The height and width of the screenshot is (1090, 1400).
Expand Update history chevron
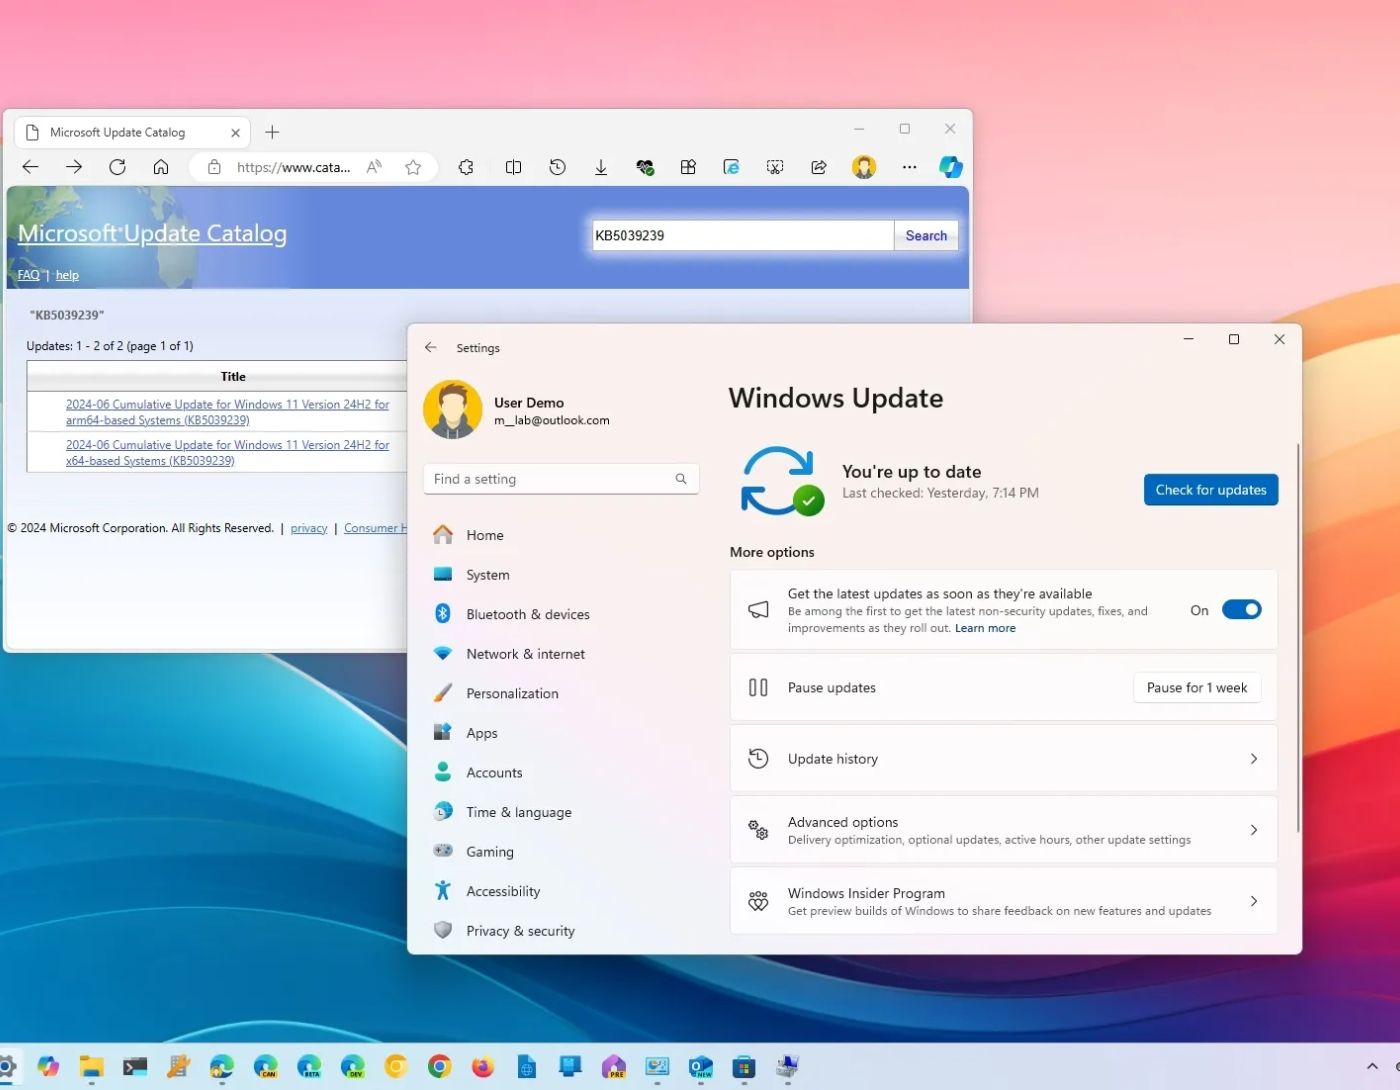point(1254,759)
